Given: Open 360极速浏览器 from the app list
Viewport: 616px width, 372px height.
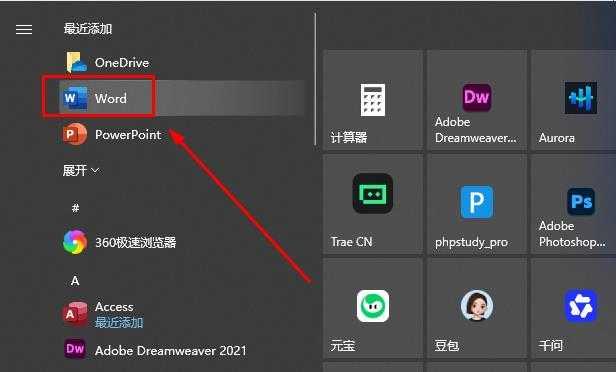Looking at the screenshot, I should point(182,242).
